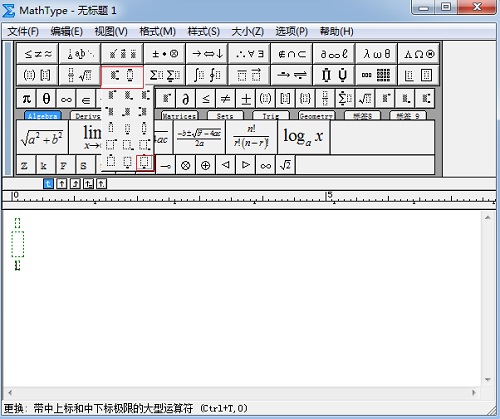The image size is (500, 419).
Task: Switch to the Trig tab
Action: click(x=271, y=116)
